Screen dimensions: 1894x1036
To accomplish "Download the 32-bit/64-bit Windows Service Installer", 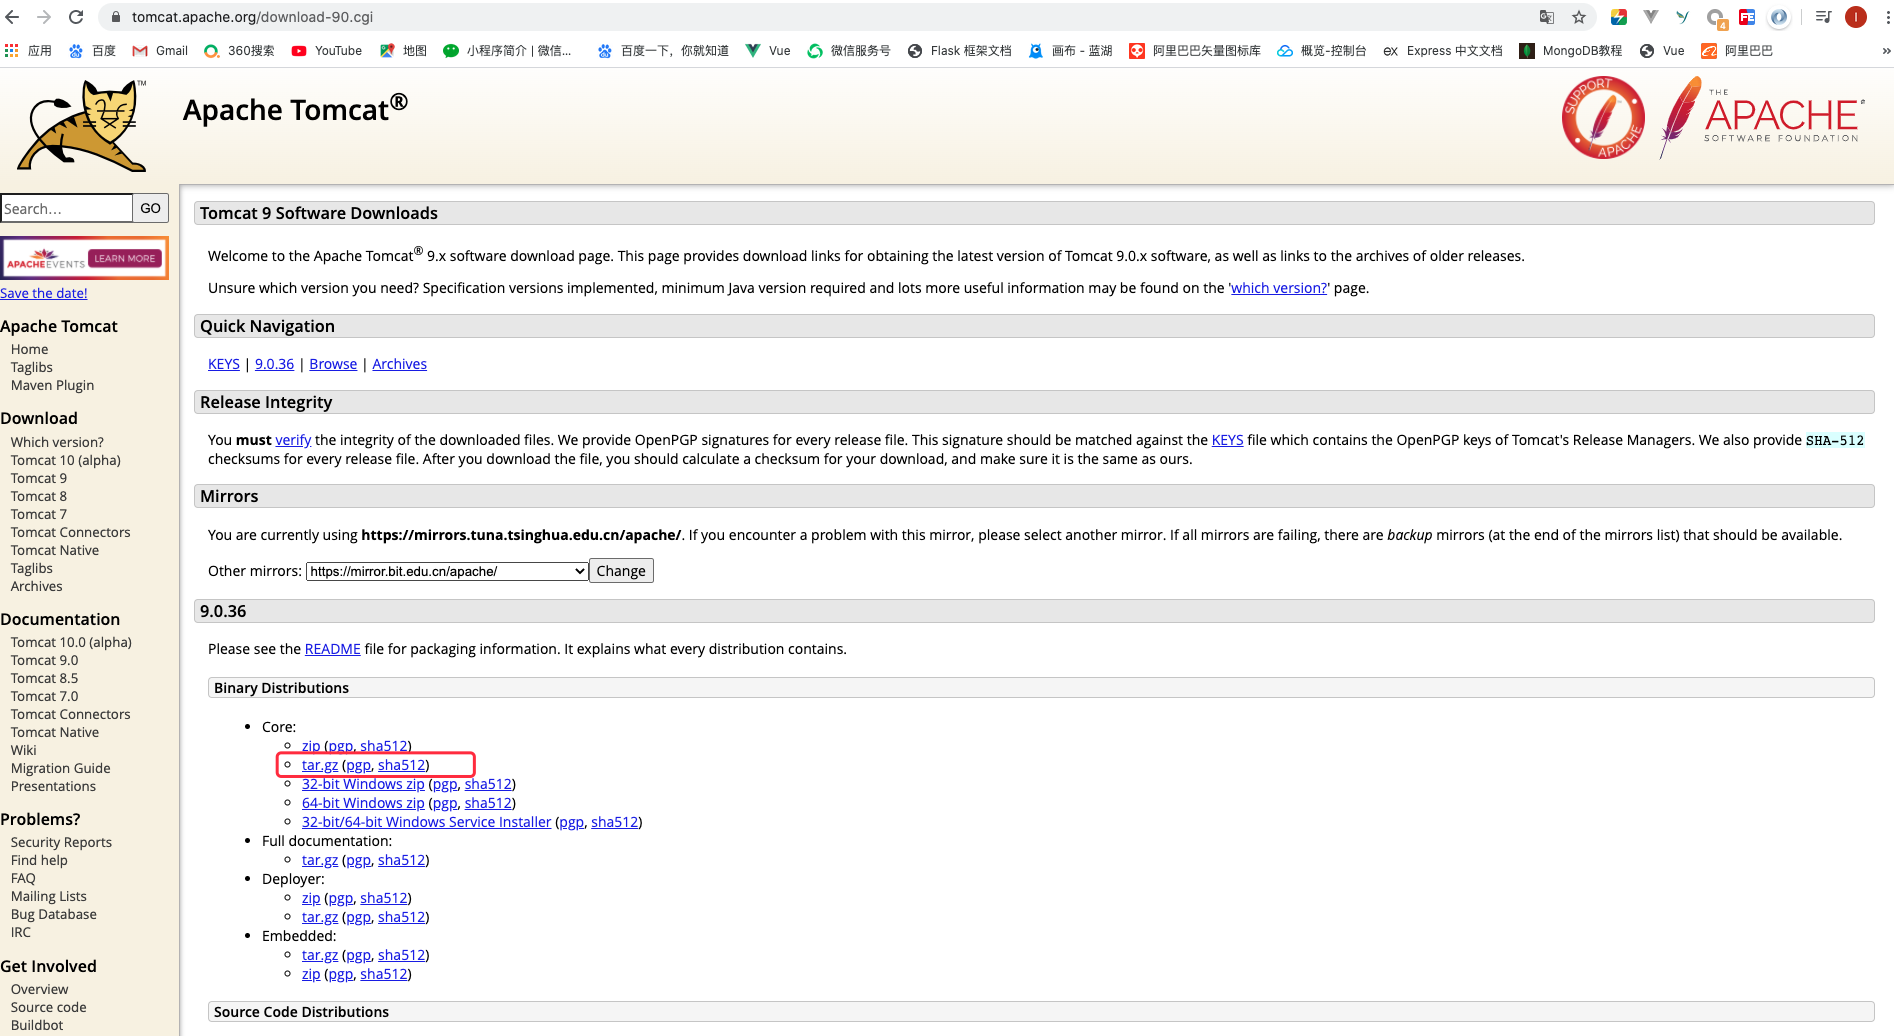I will [x=426, y=822].
